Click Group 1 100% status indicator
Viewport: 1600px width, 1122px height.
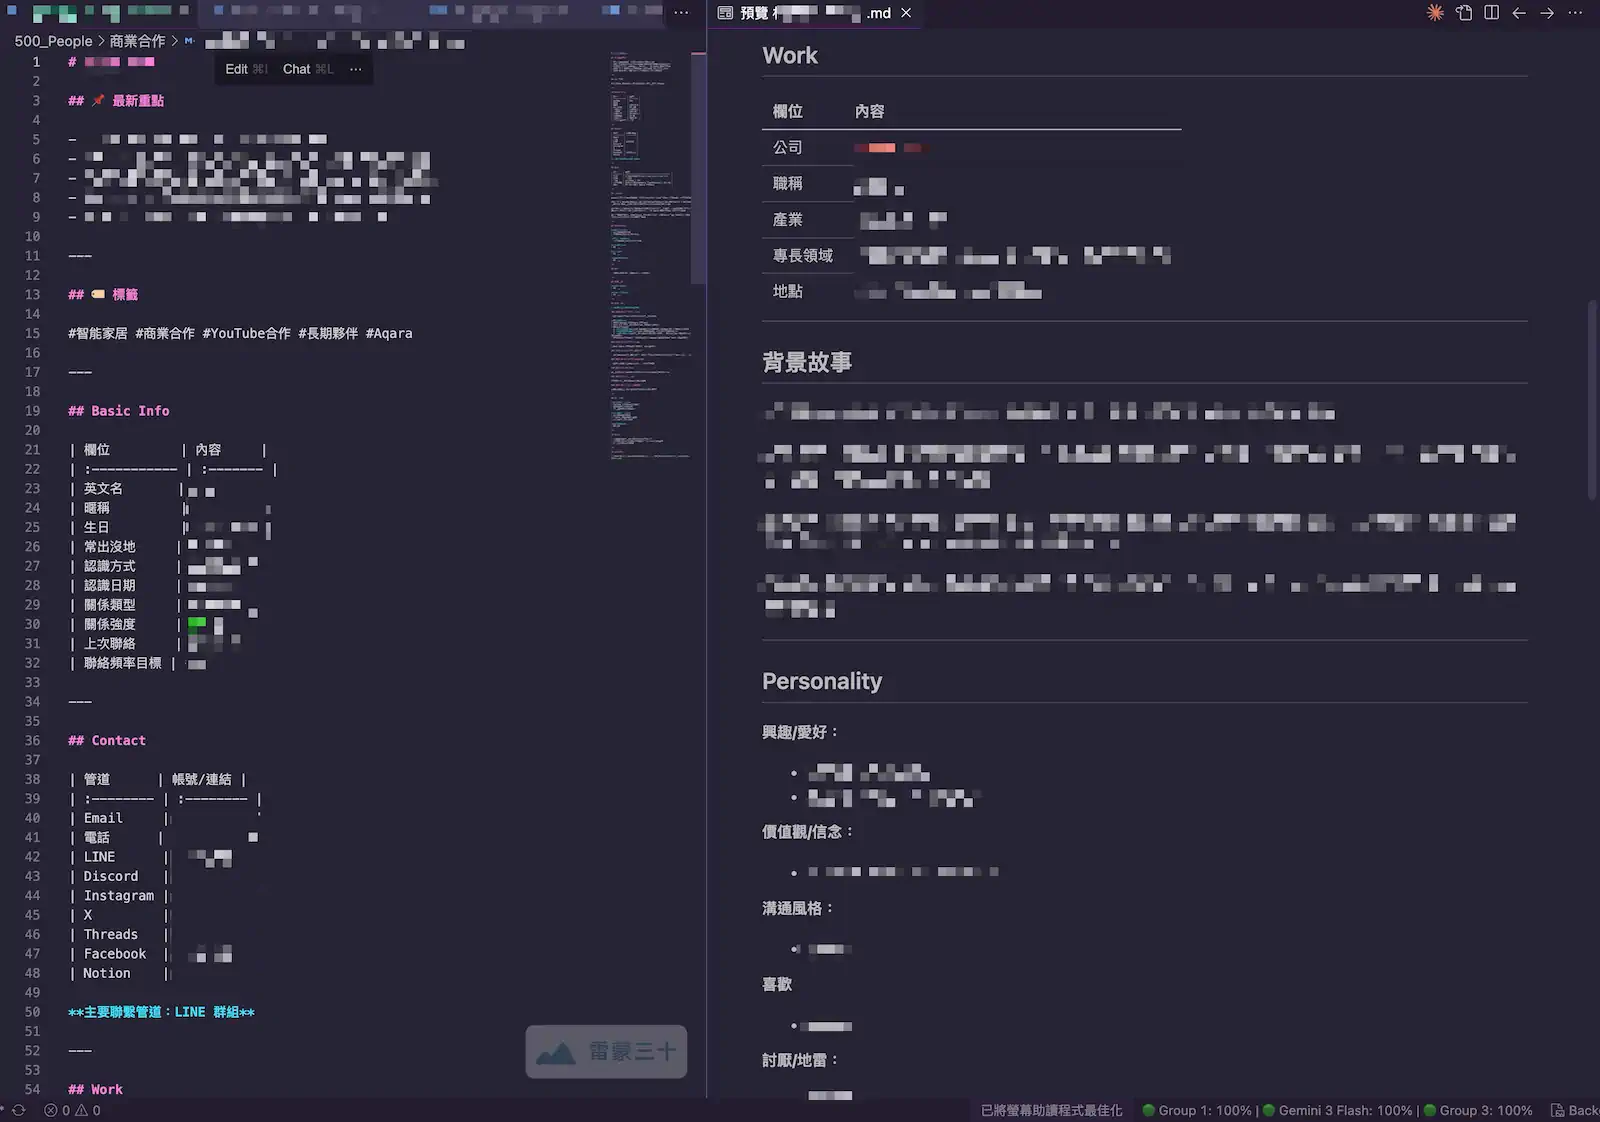[x=1196, y=1110]
